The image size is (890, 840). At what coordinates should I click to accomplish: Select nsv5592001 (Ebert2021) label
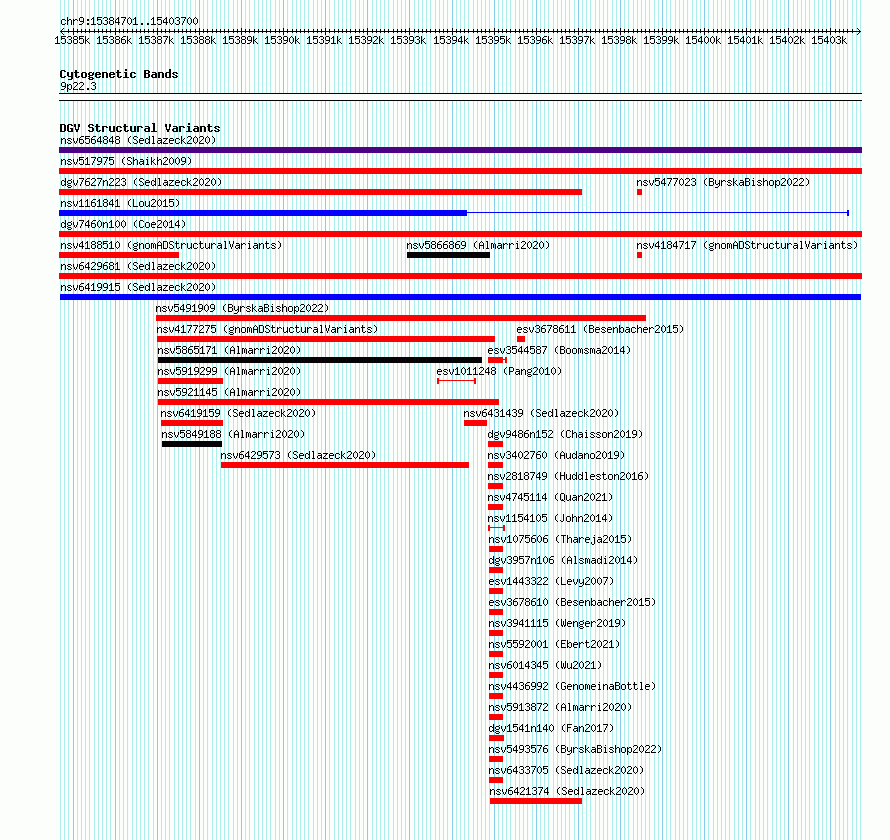(554, 644)
